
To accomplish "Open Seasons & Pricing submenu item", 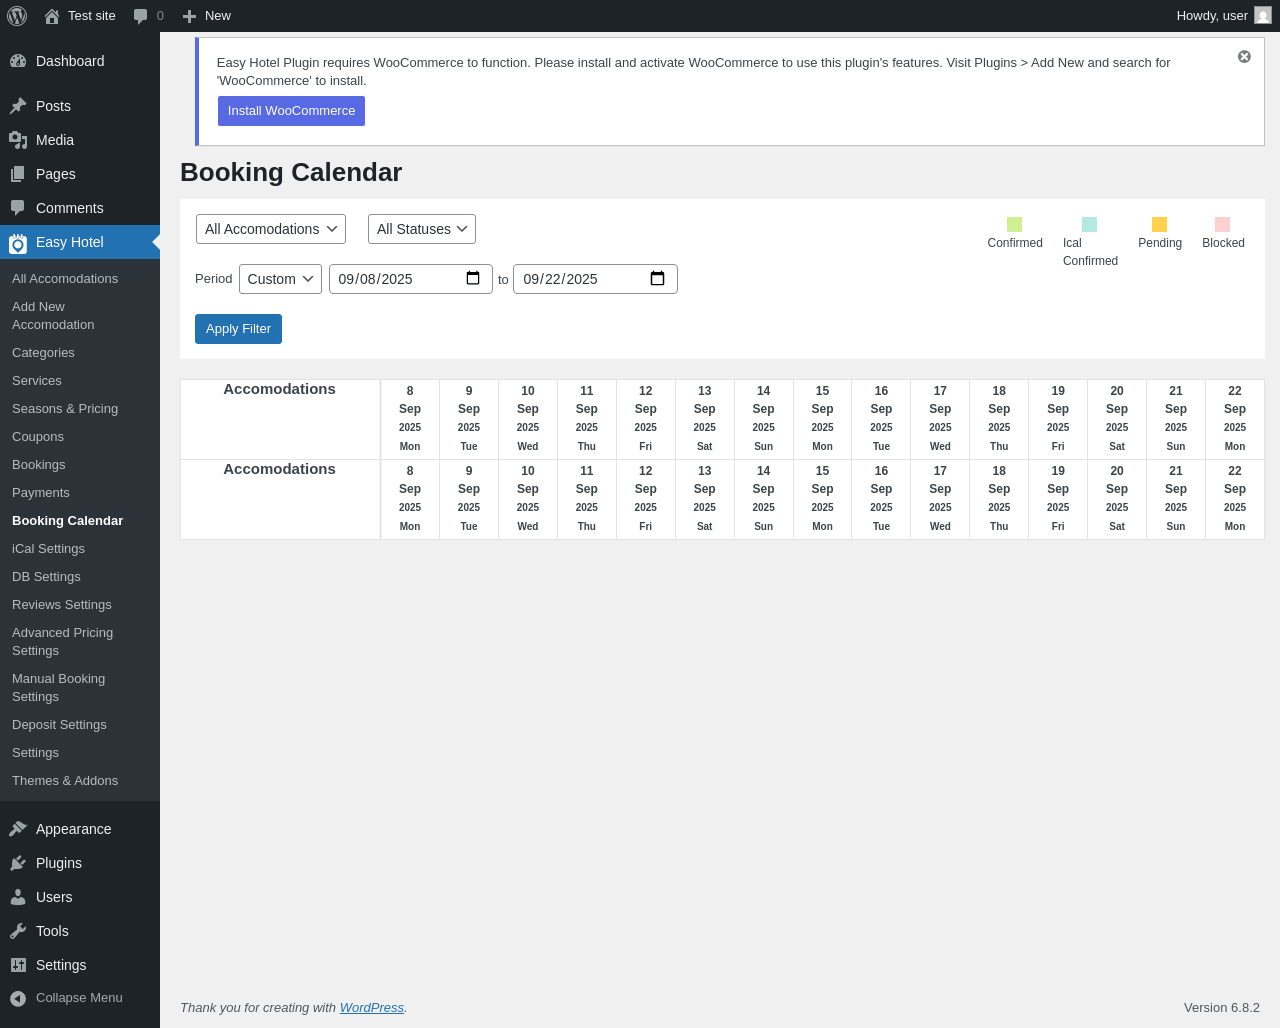I will click(65, 409).
